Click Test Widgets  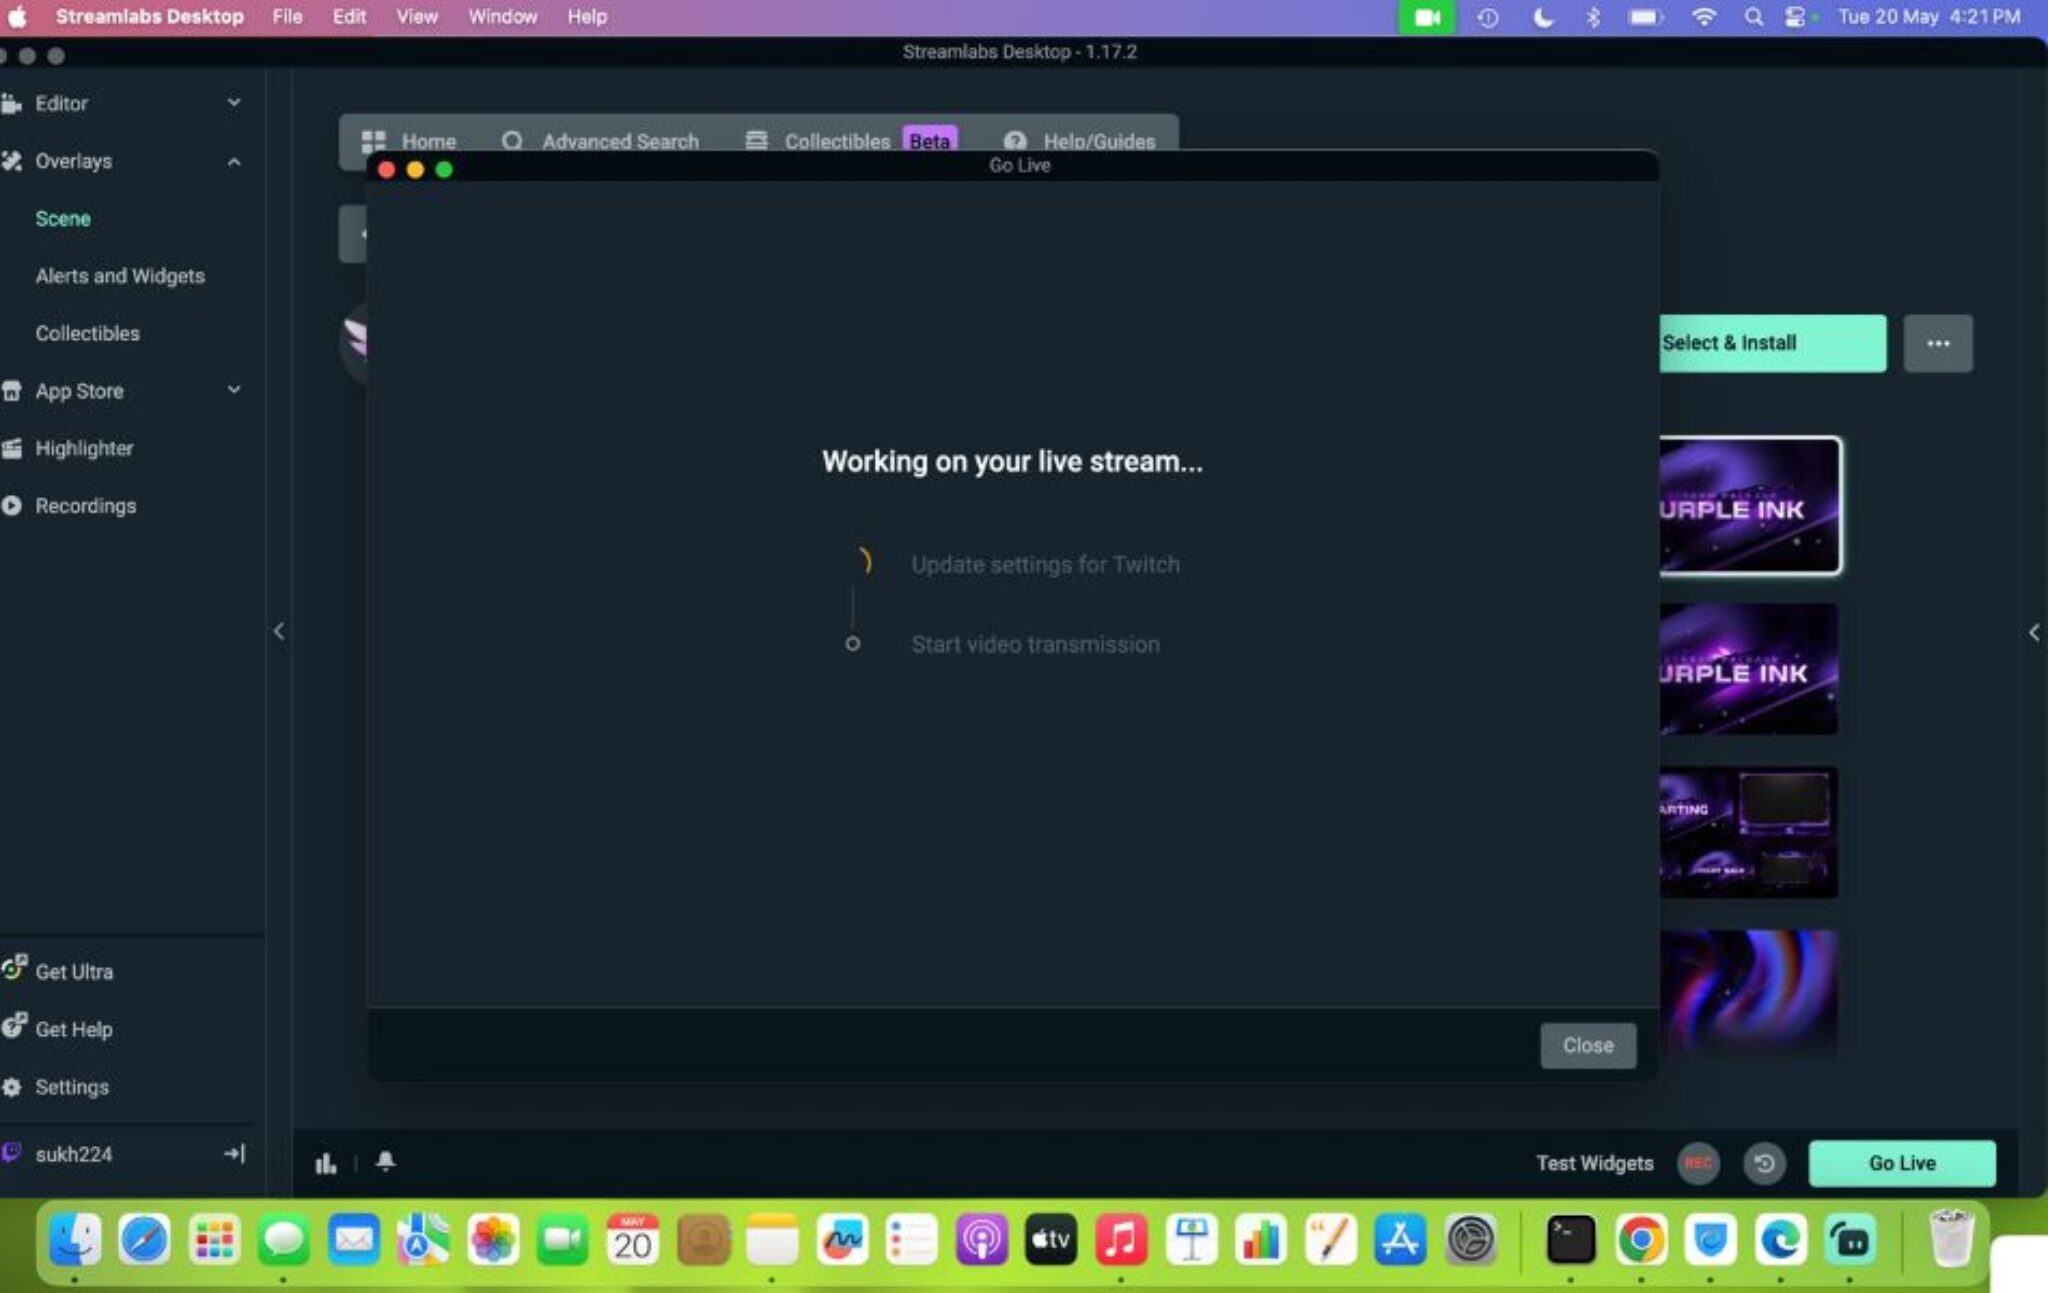1594,1163
